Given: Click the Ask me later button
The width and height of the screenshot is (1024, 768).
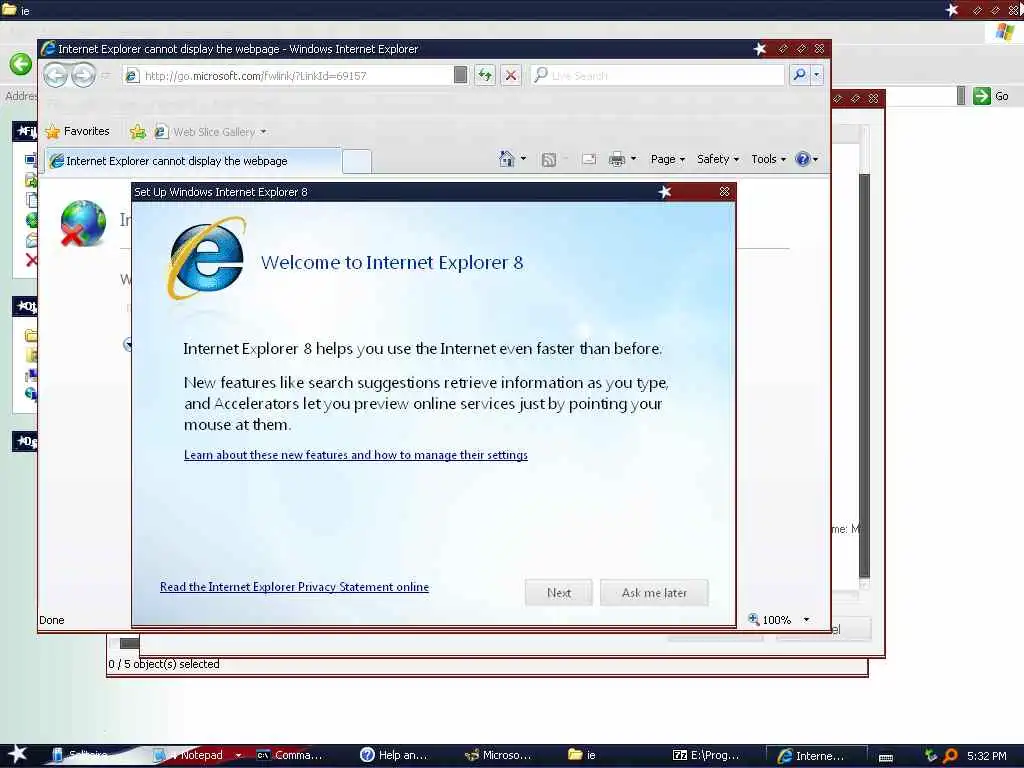Looking at the screenshot, I should click(x=654, y=592).
